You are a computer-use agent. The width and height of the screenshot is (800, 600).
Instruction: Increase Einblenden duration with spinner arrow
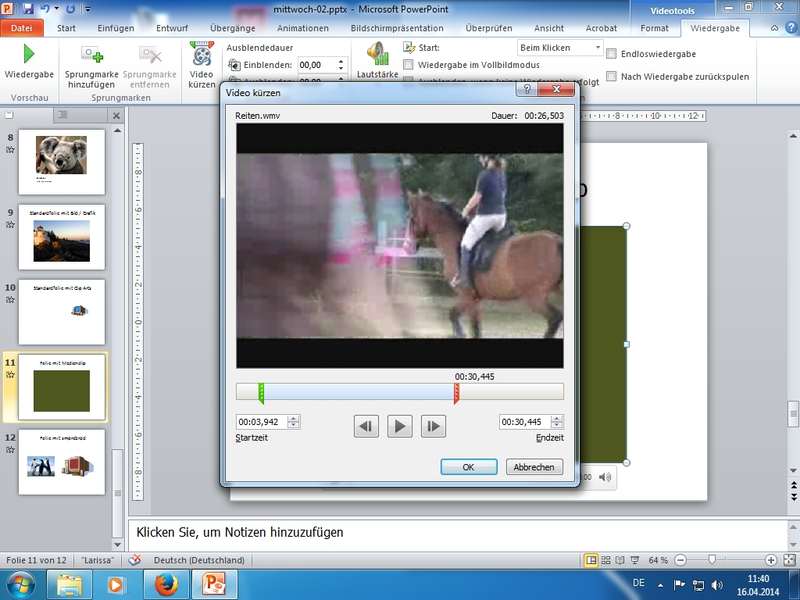pyautogui.click(x=341, y=61)
